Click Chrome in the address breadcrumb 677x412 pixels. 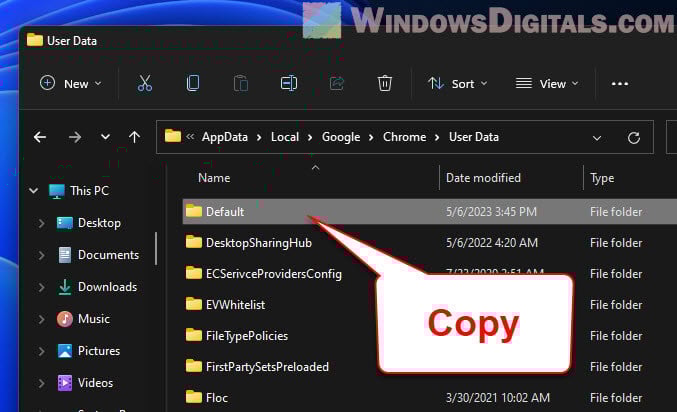click(x=404, y=137)
